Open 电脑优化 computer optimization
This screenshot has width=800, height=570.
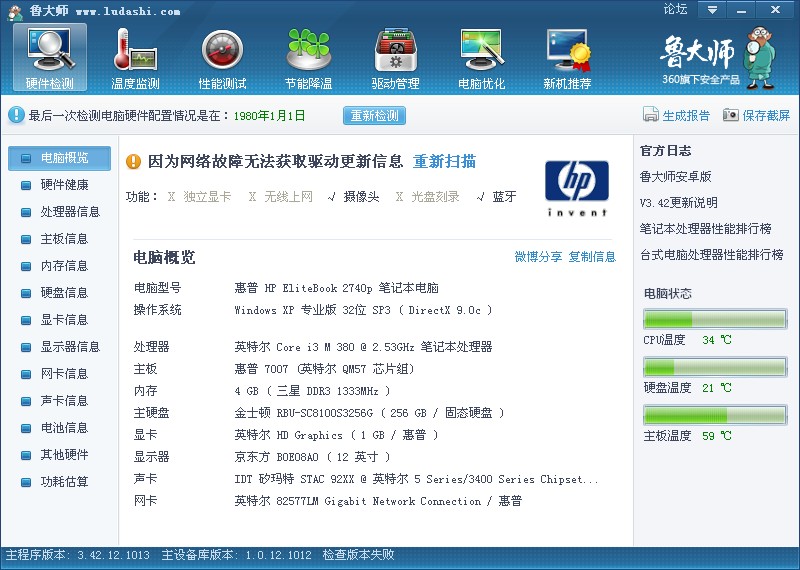(482, 58)
